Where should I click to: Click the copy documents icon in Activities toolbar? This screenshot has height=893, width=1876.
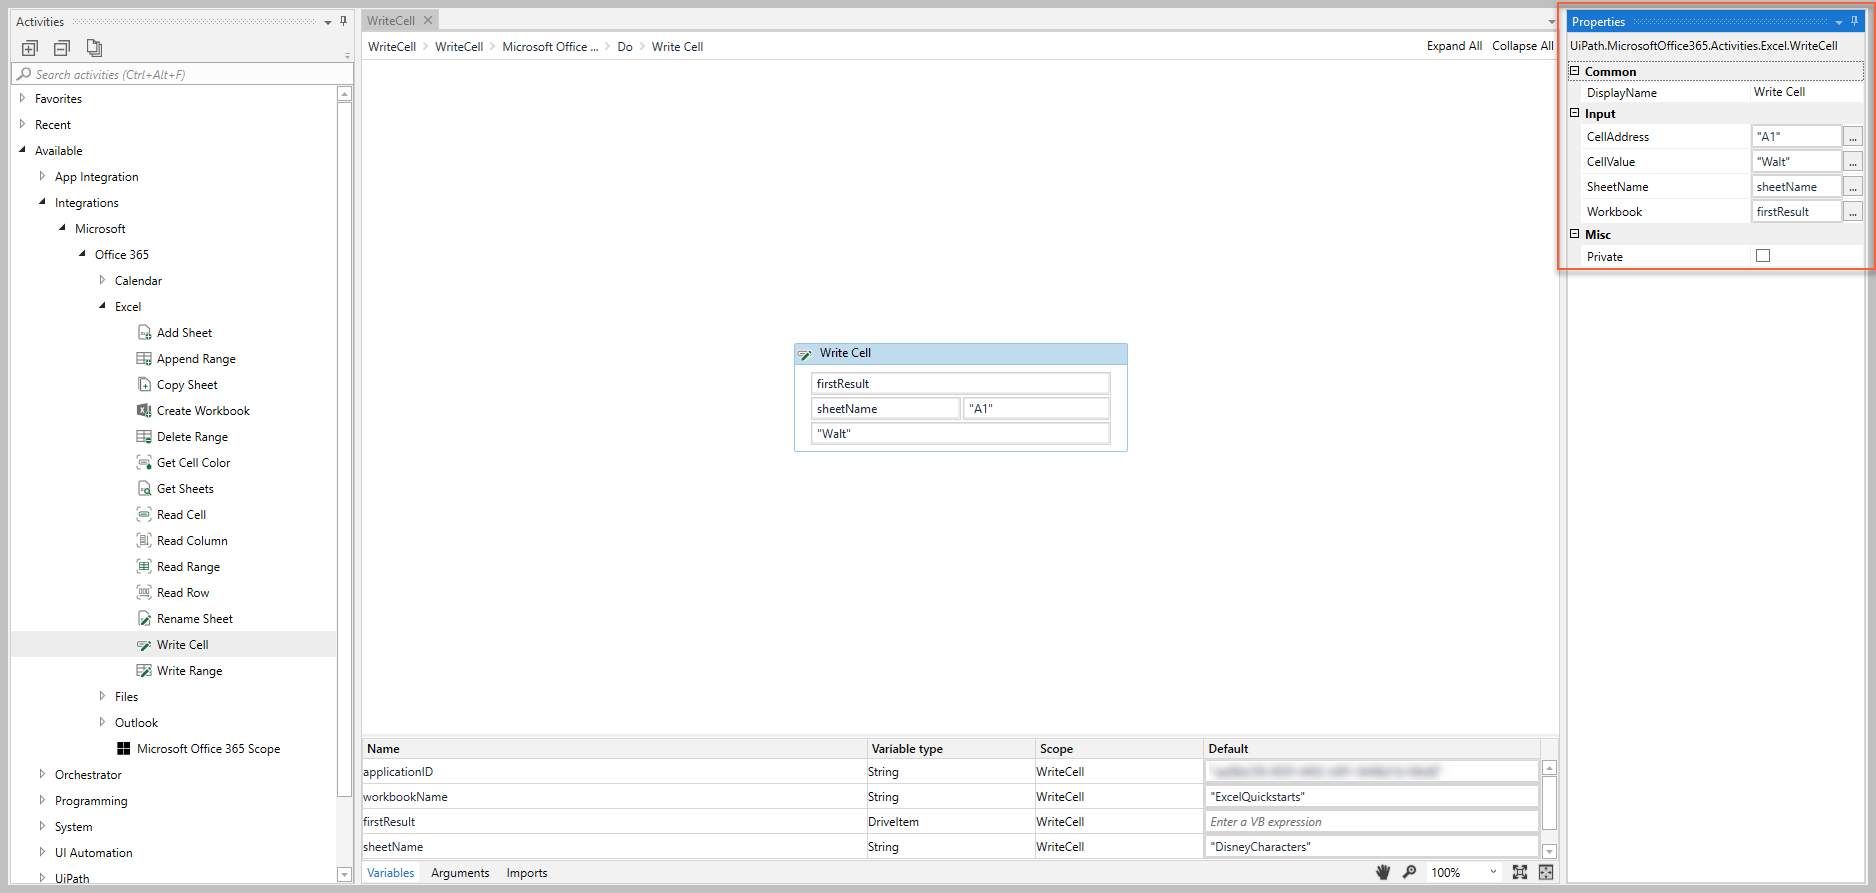pos(94,48)
